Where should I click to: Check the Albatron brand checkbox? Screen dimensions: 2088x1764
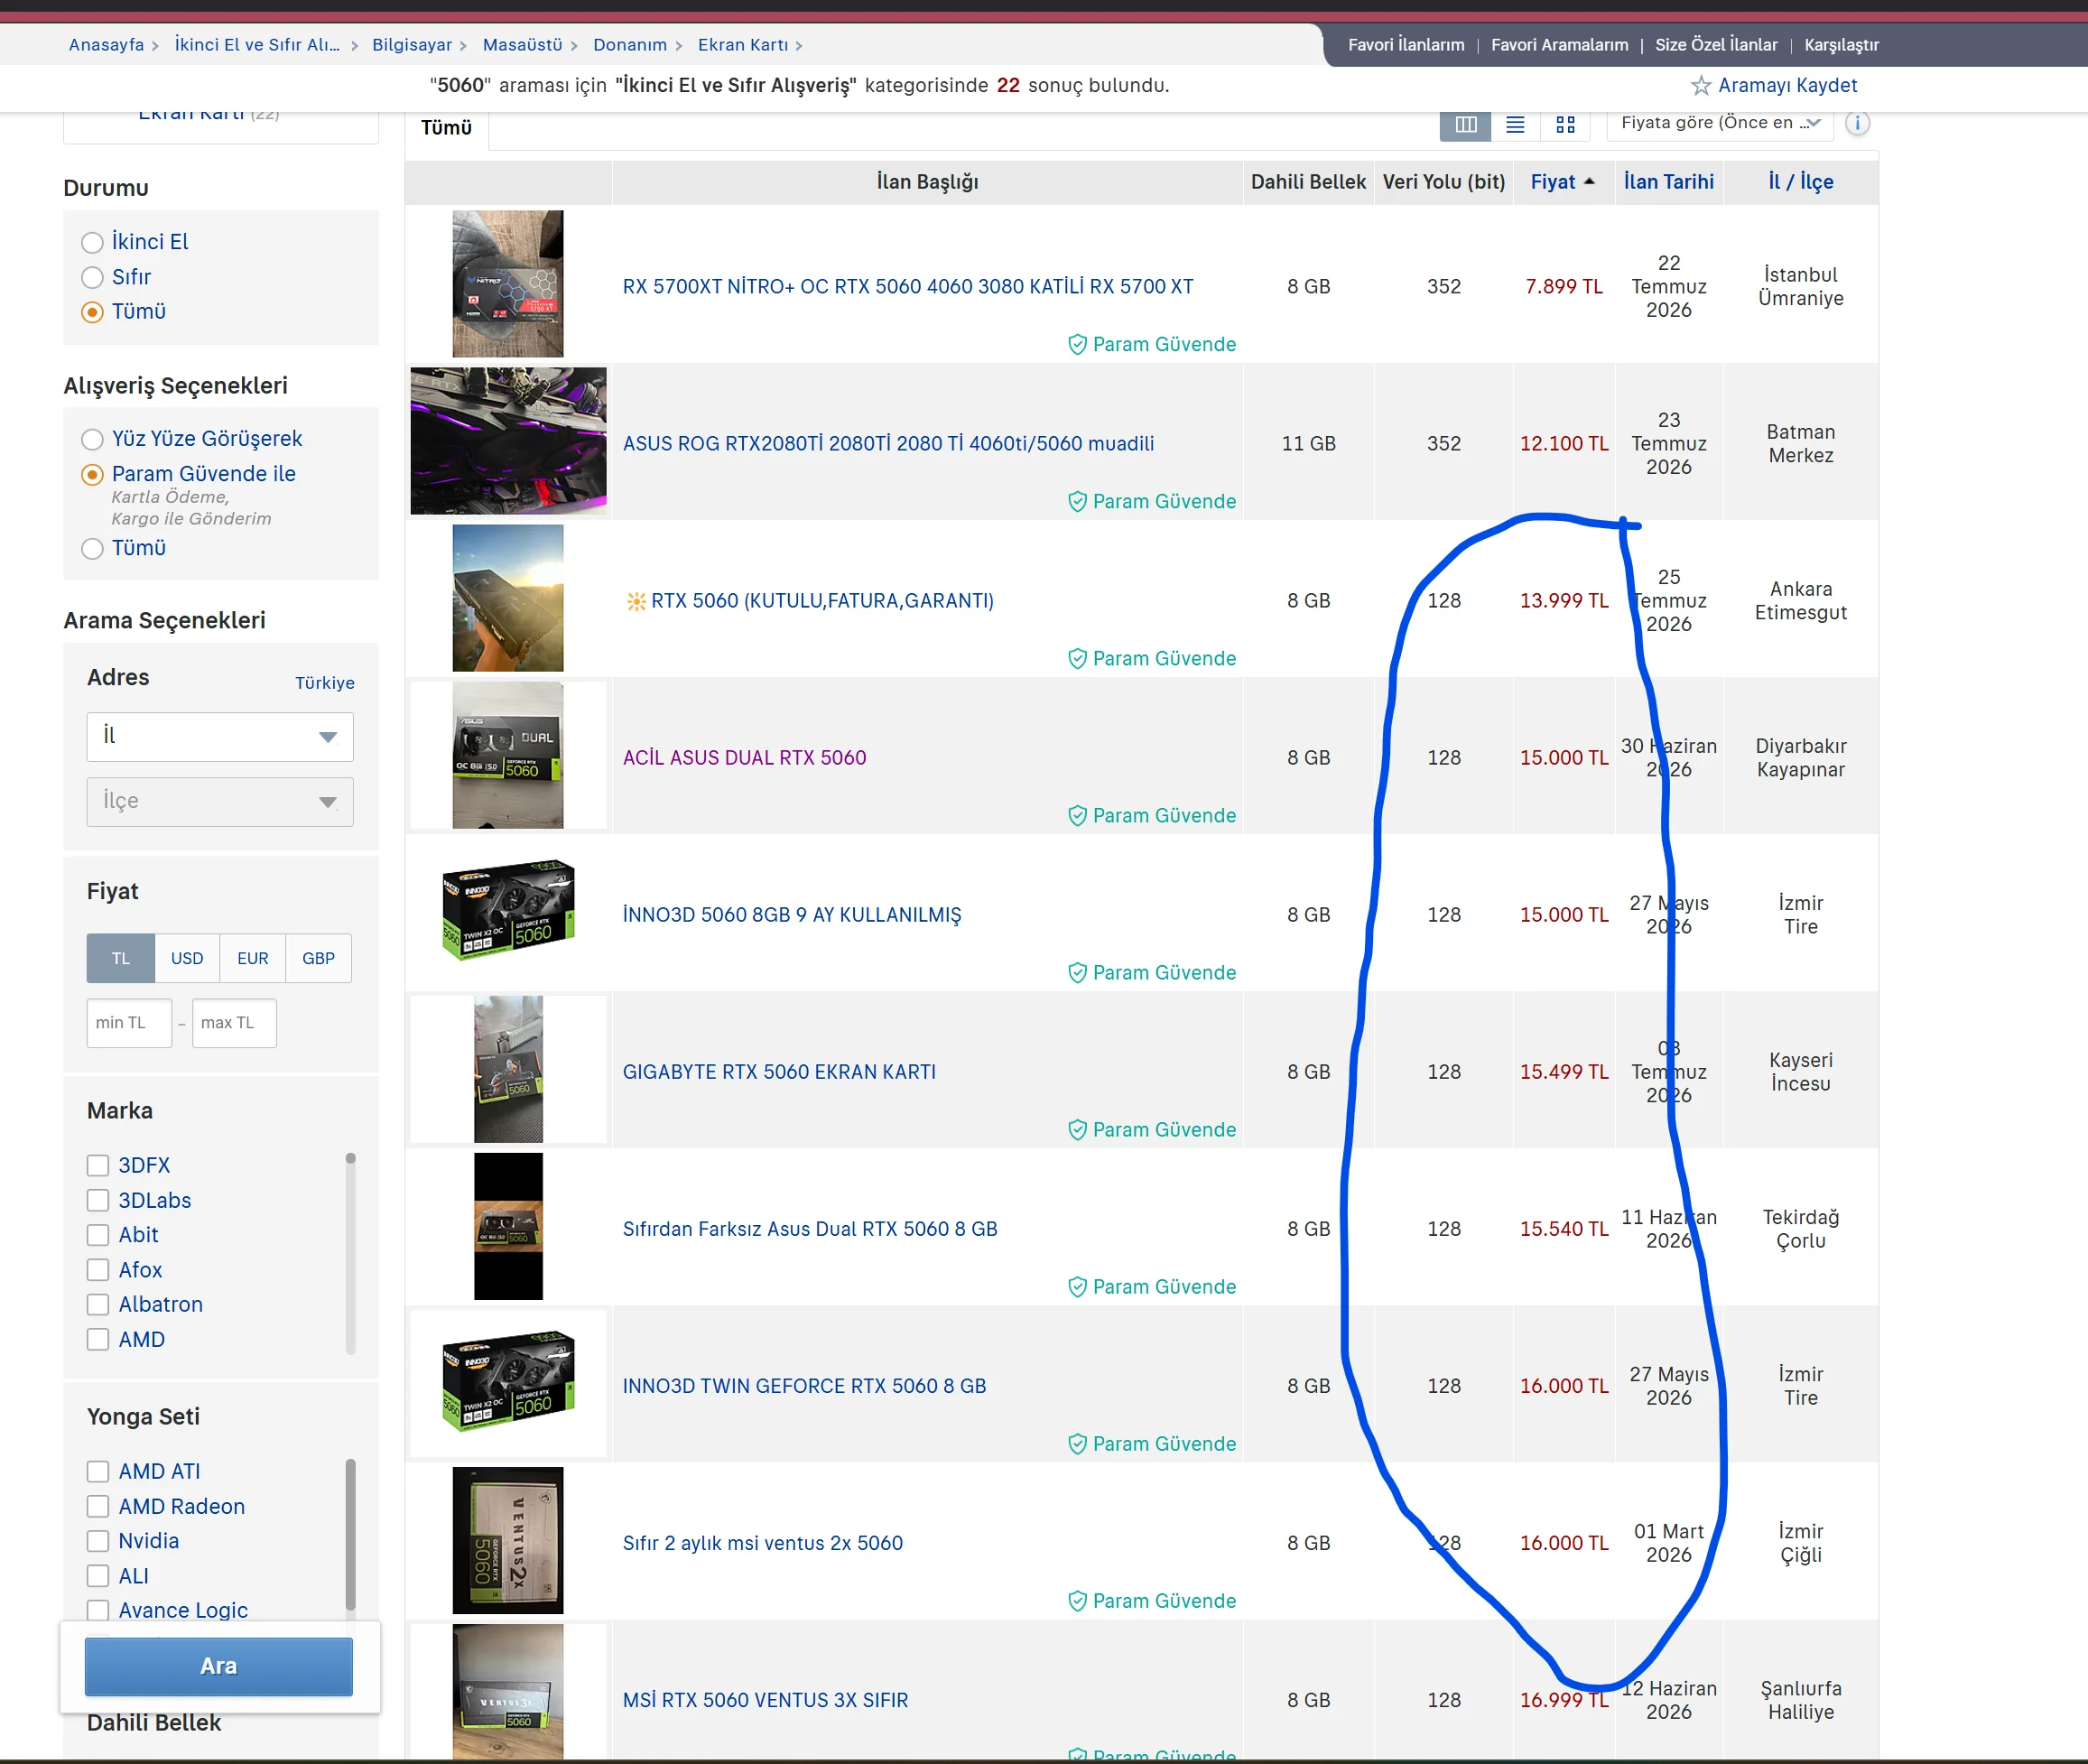pyautogui.click(x=98, y=1304)
